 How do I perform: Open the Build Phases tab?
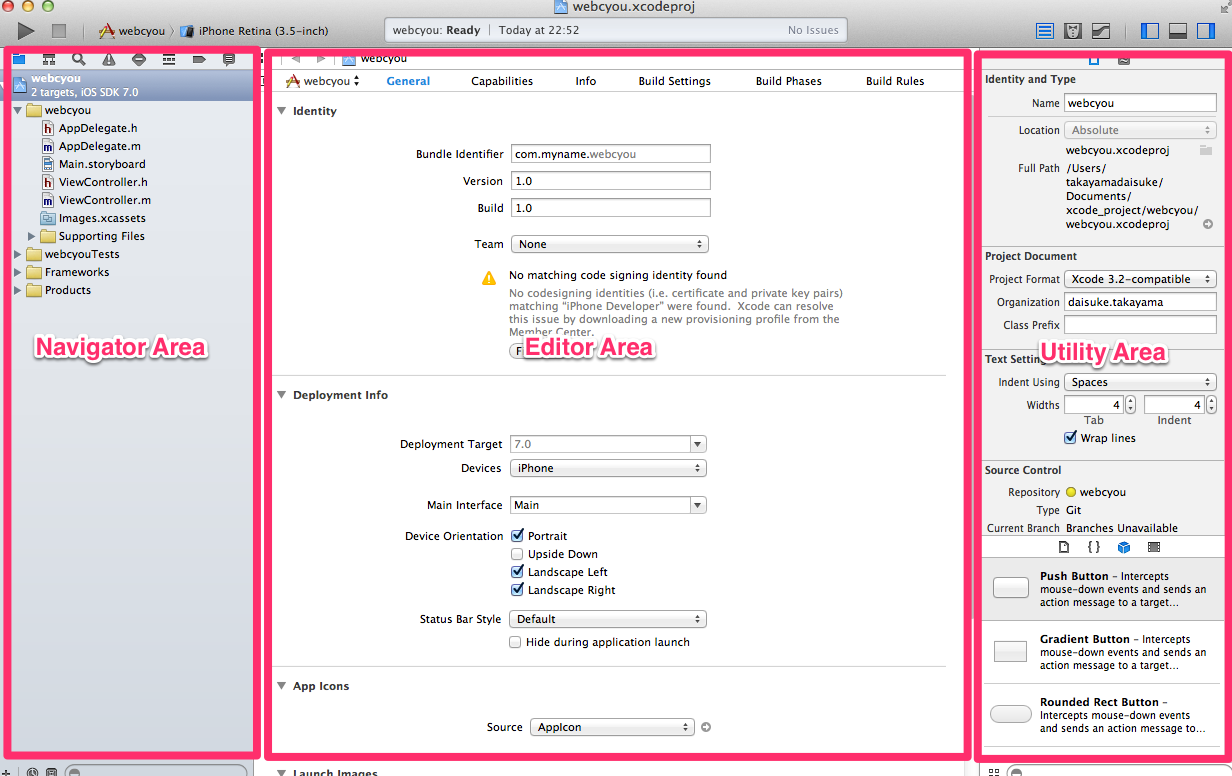click(x=789, y=81)
